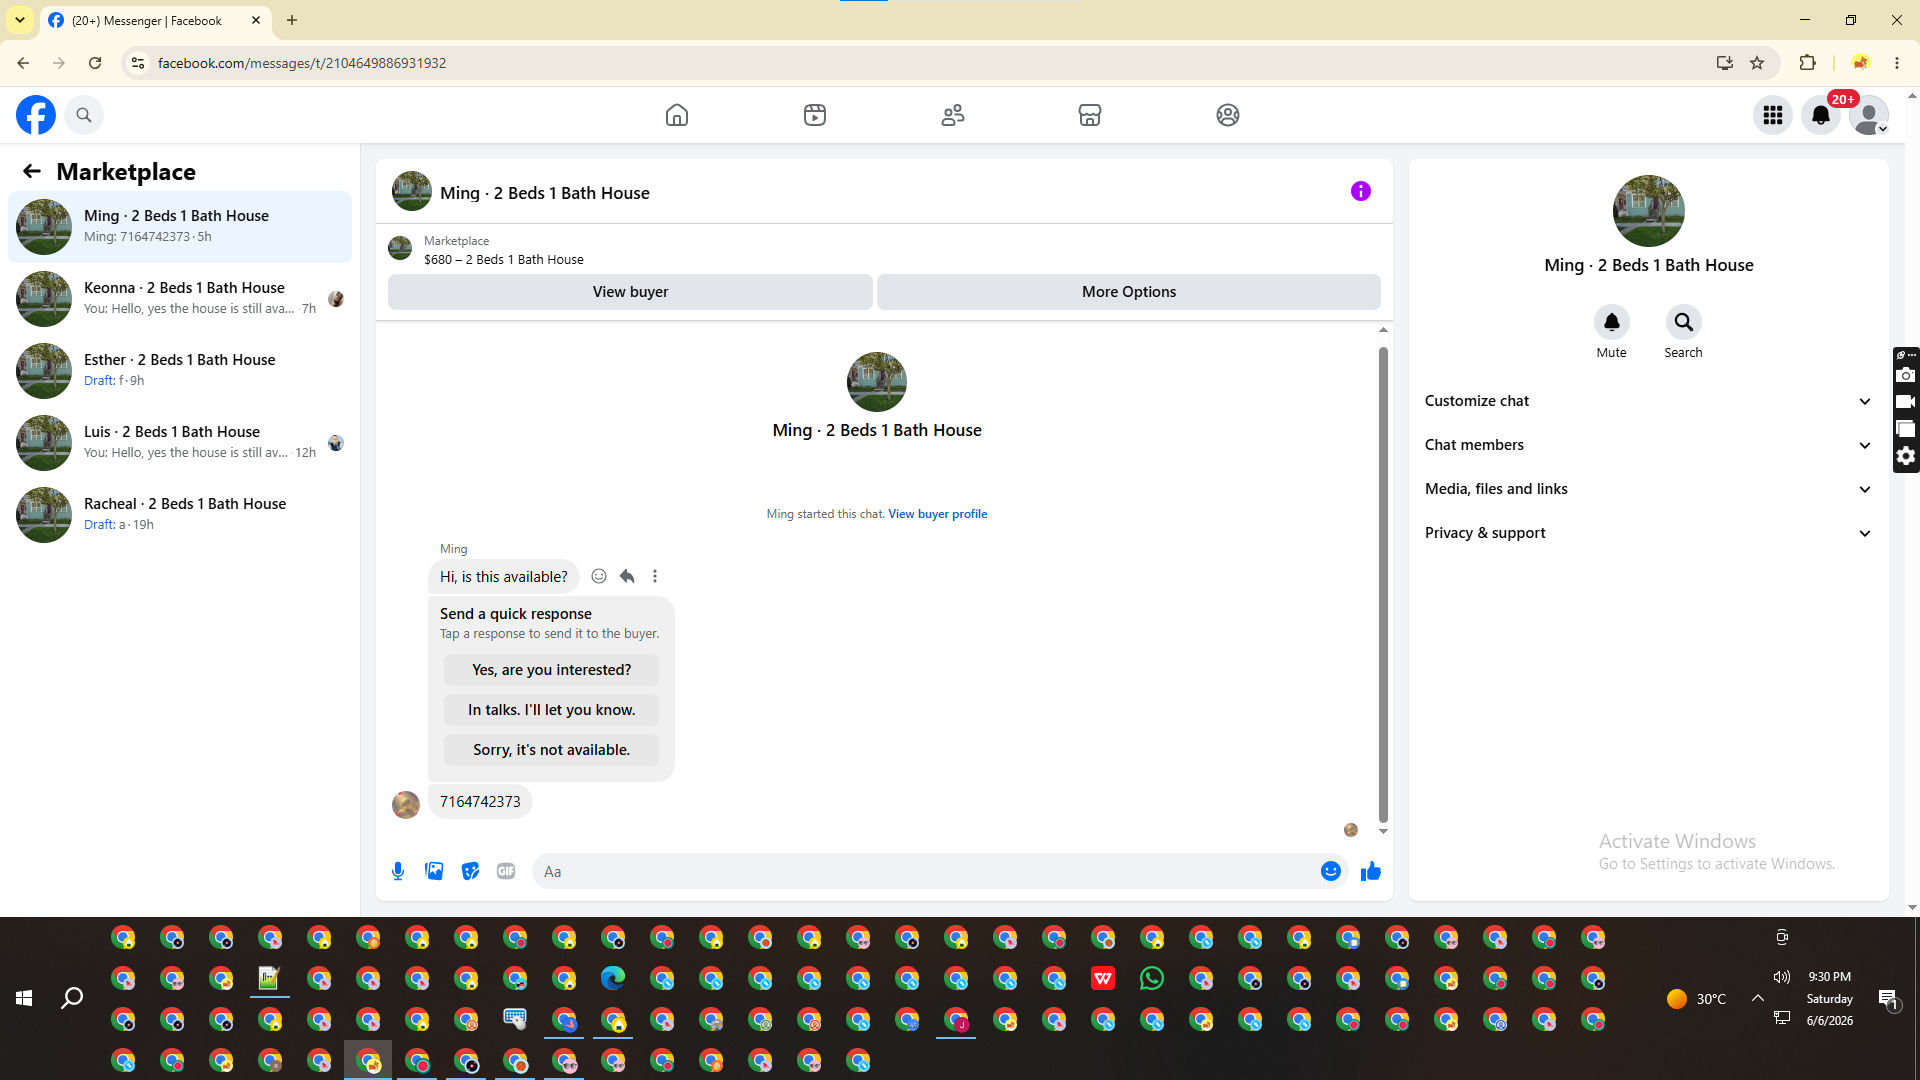The width and height of the screenshot is (1920, 1080).
Task: Open Racheal's 2 Beds 1 Bath House chat
Action: coord(180,515)
